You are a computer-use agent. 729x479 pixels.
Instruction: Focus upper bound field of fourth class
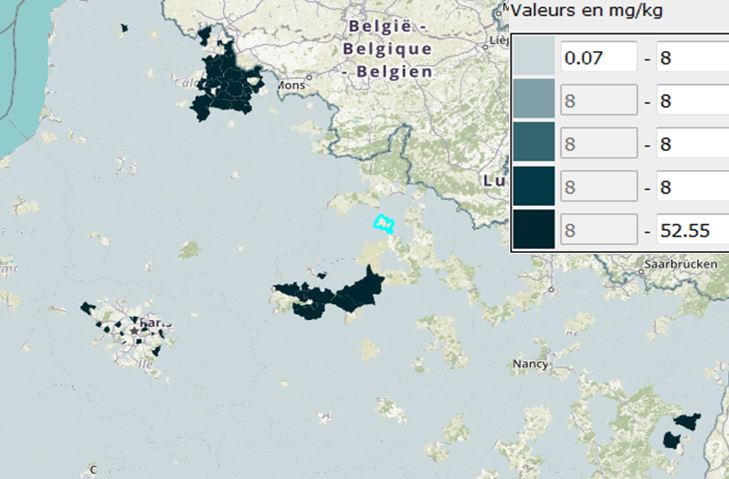pos(691,187)
